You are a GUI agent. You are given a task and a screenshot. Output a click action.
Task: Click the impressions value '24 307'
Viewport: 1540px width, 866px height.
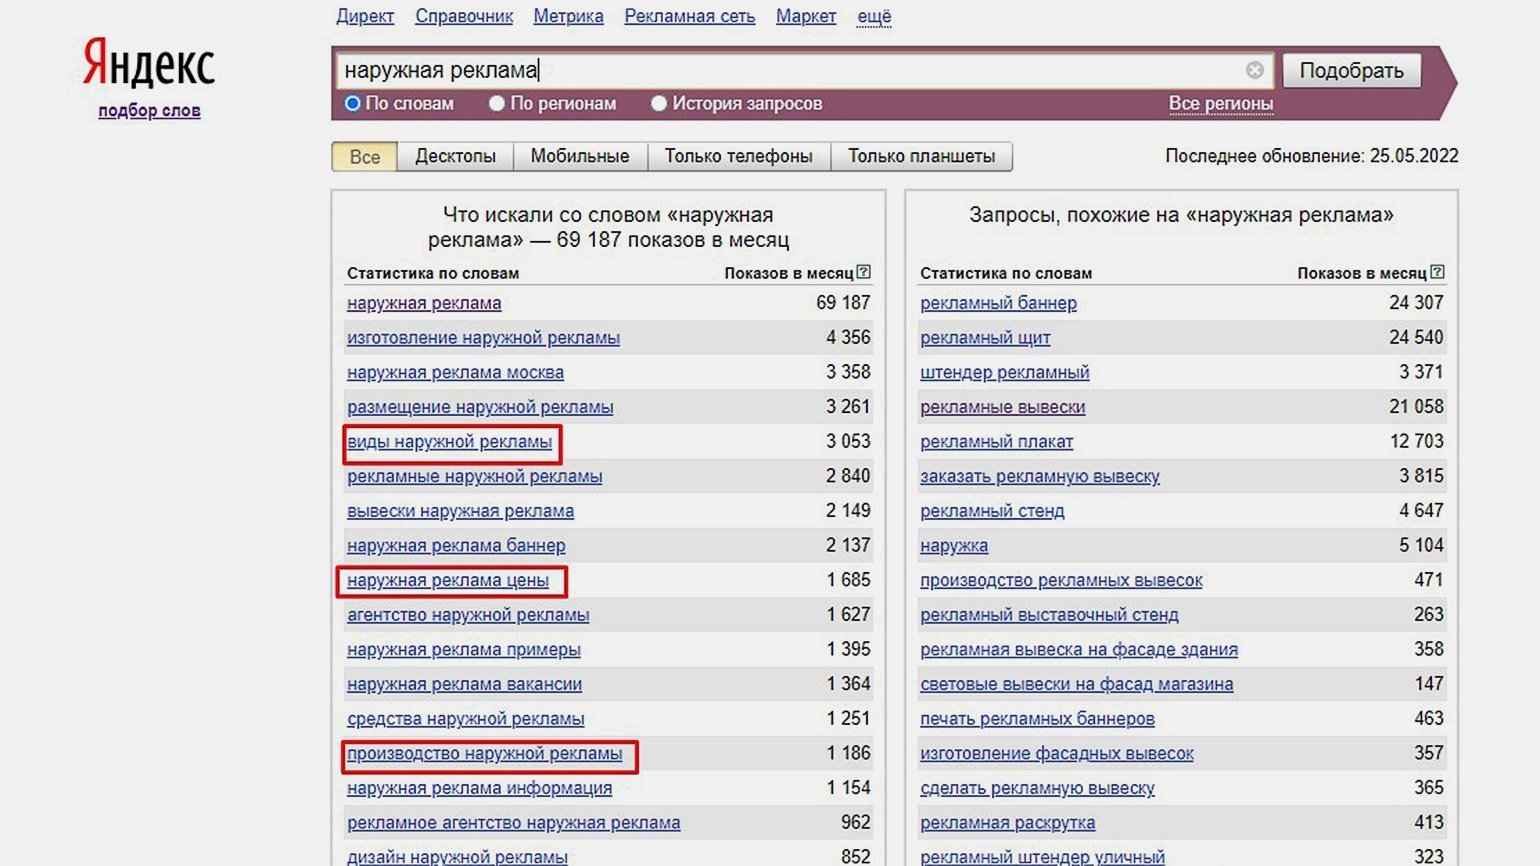[1416, 302]
